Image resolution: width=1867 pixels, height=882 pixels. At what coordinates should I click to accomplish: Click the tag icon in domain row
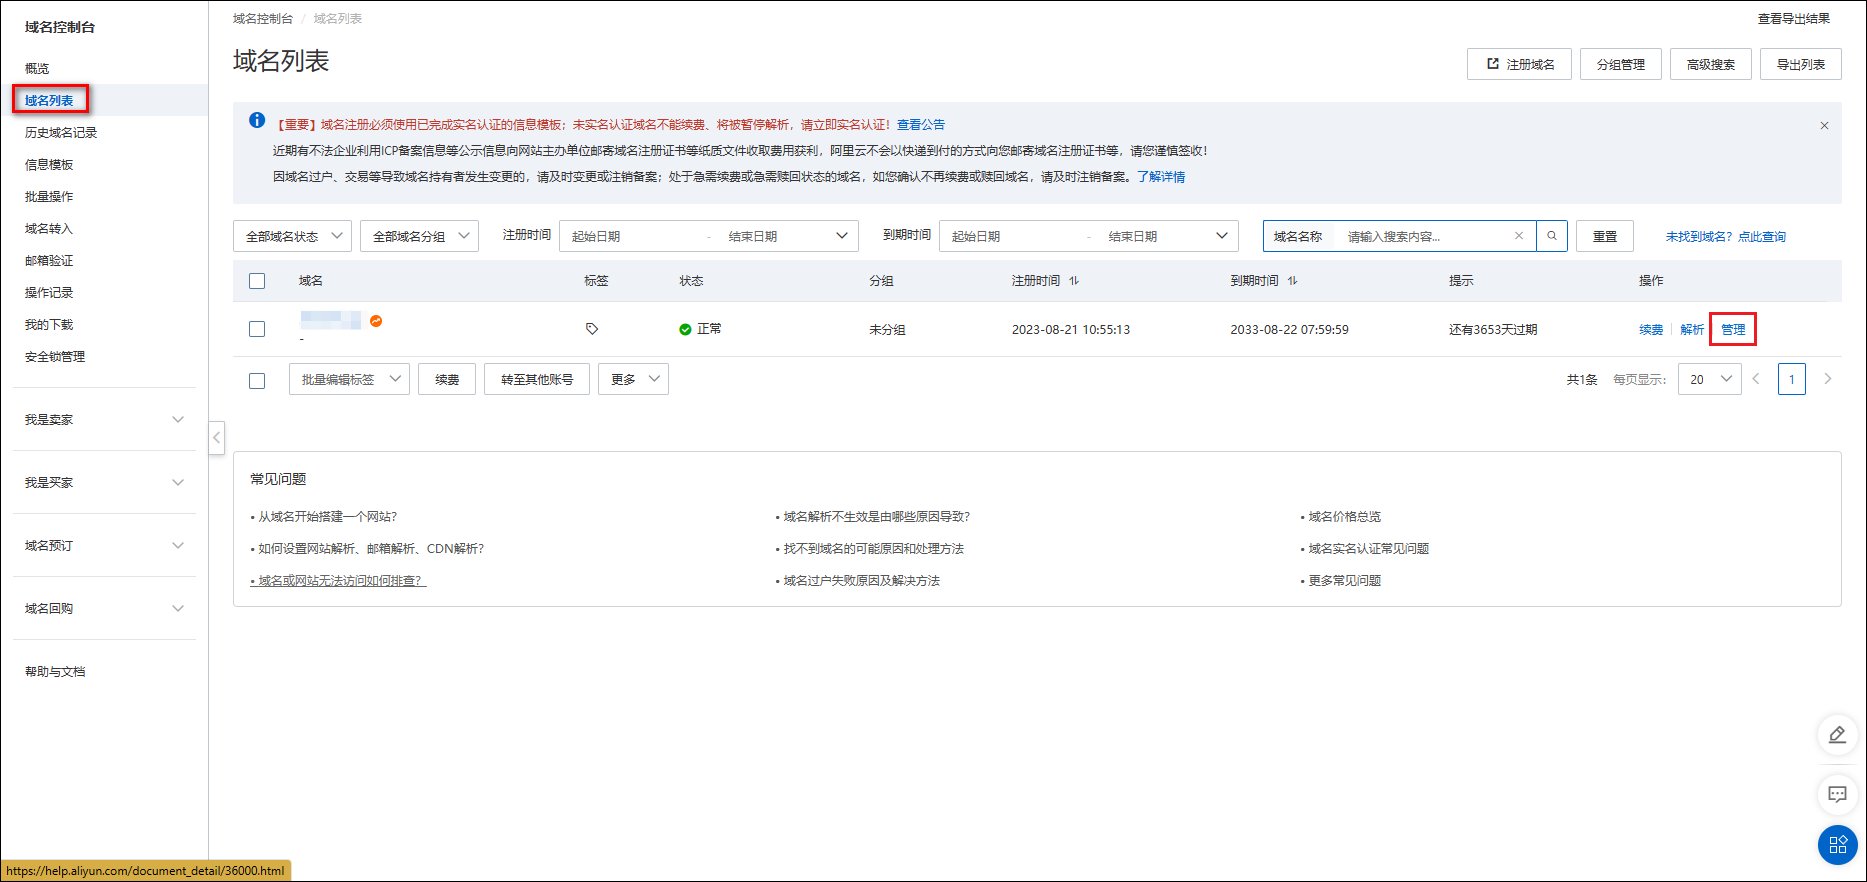(592, 329)
